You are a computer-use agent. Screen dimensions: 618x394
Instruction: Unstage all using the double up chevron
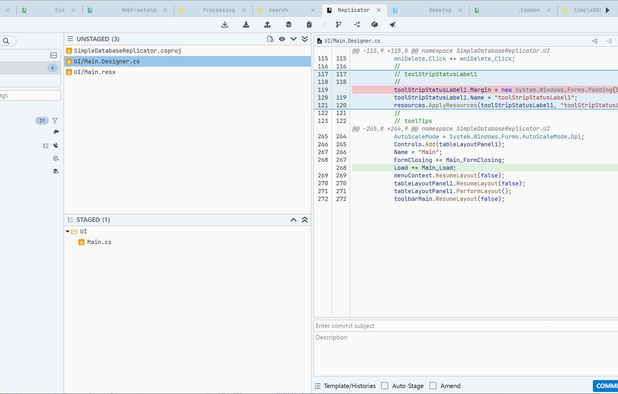tap(305, 220)
